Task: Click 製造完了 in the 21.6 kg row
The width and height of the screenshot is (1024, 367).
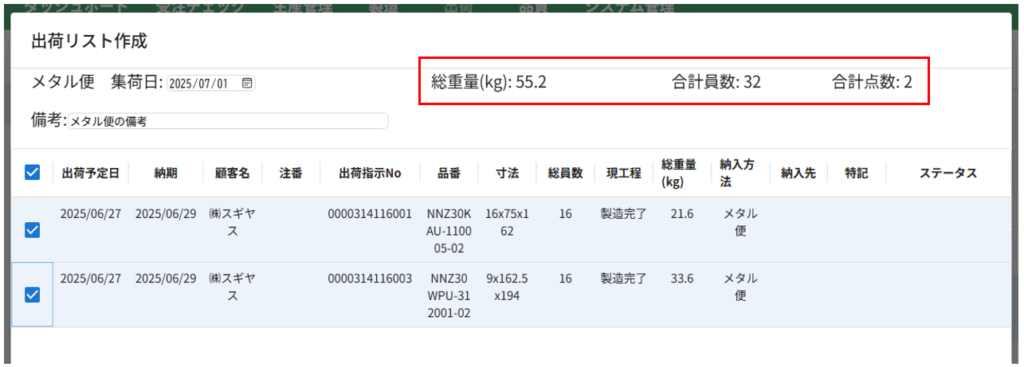Action: (x=624, y=214)
